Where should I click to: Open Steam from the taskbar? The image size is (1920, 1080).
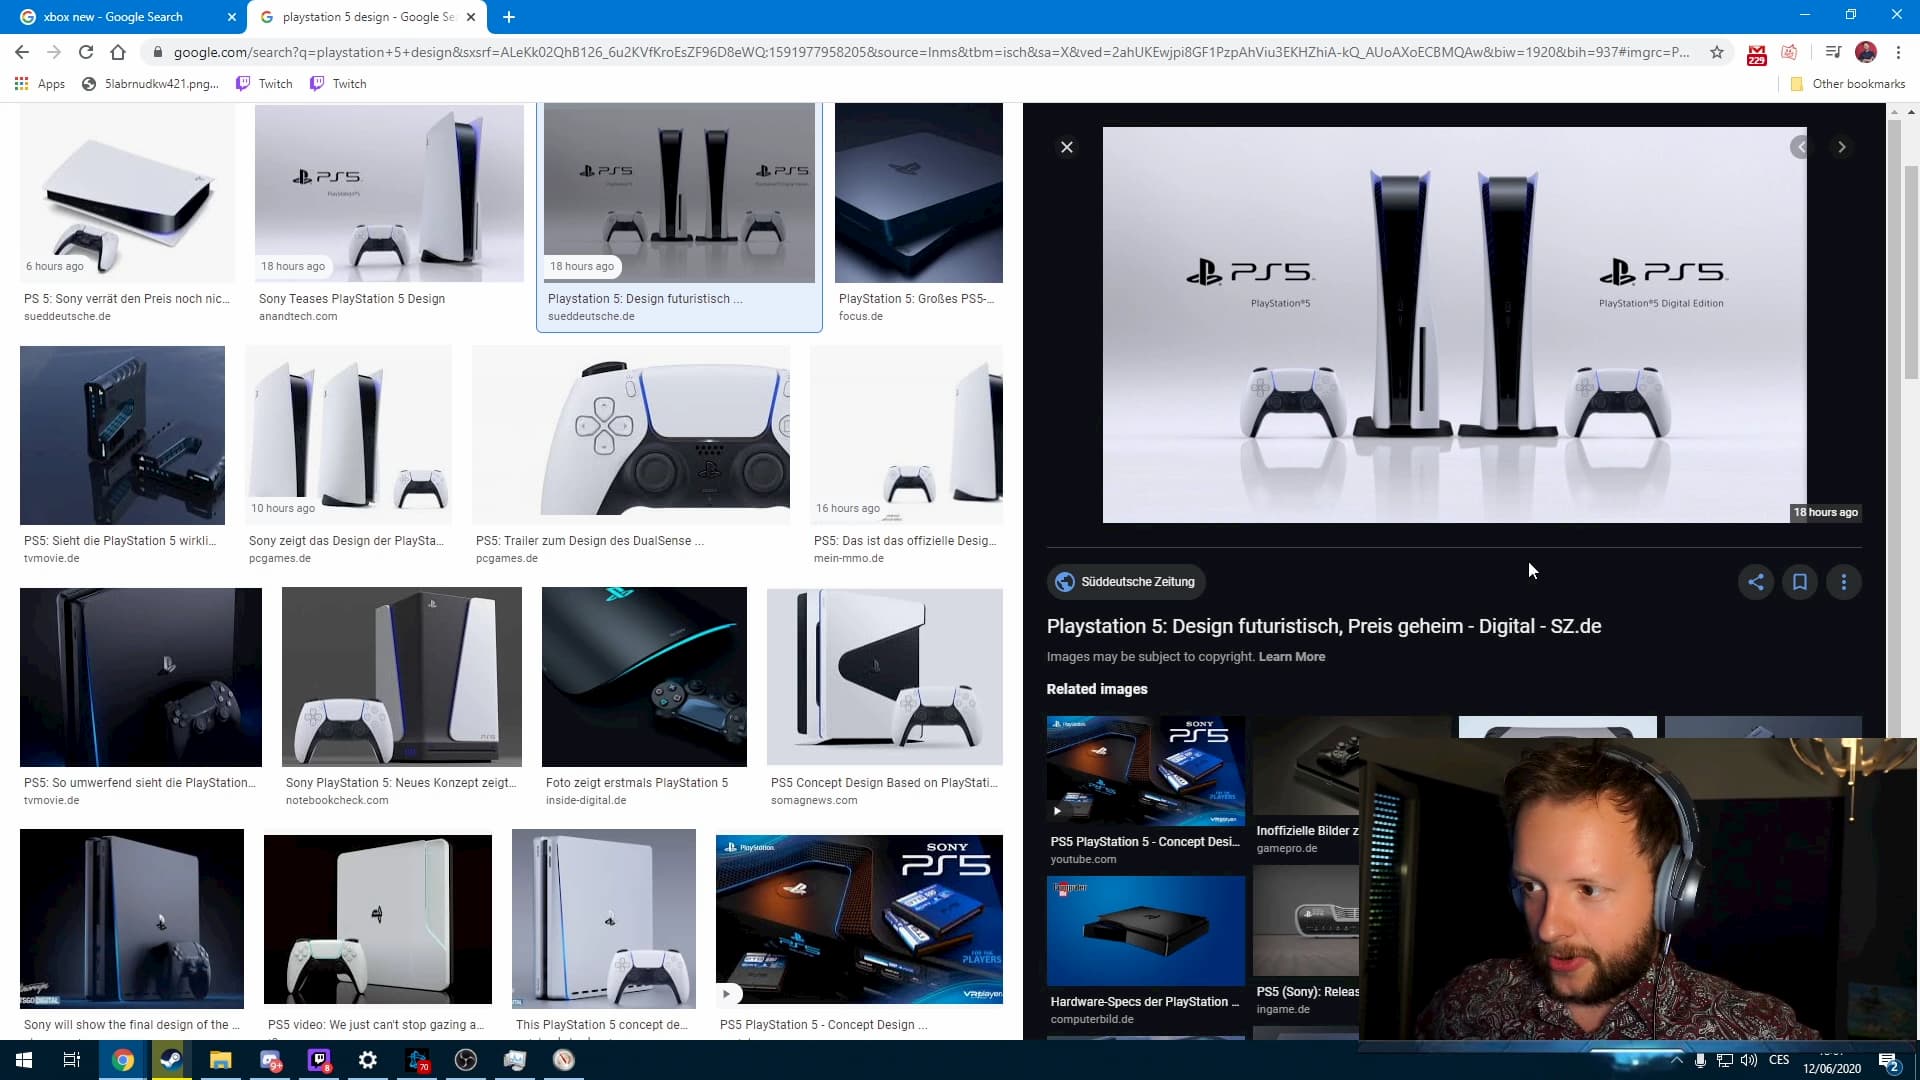coord(171,1060)
